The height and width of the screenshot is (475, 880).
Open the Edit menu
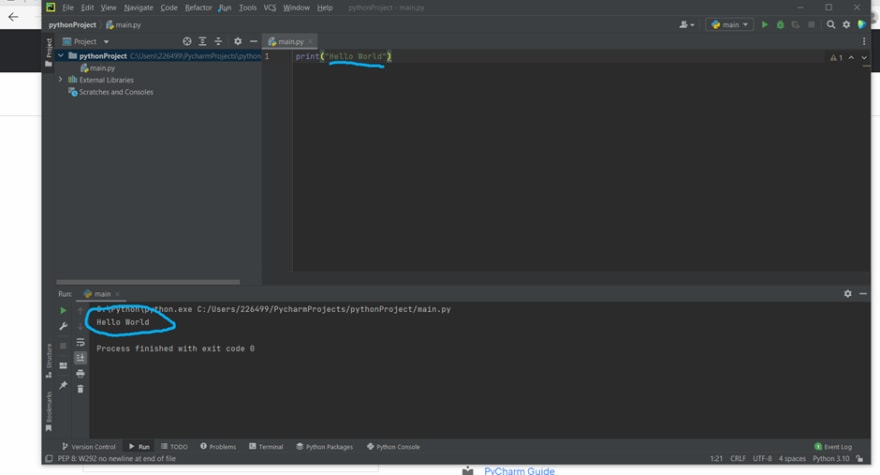[x=87, y=7]
